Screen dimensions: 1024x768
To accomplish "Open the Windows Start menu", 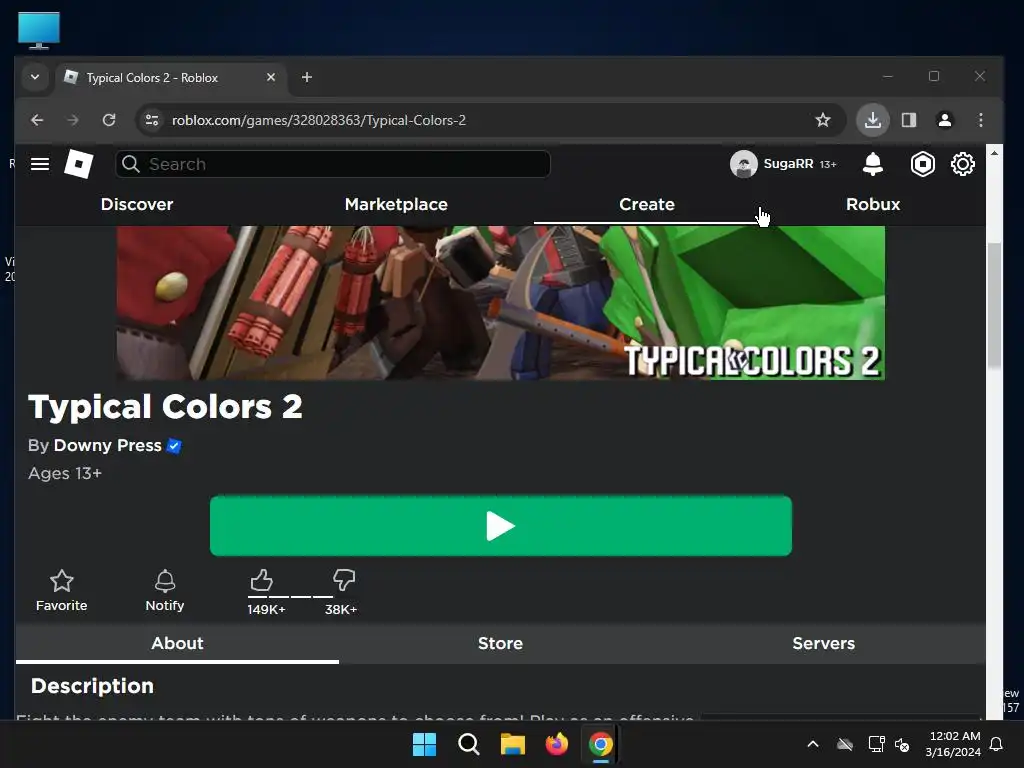I will (424, 744).
